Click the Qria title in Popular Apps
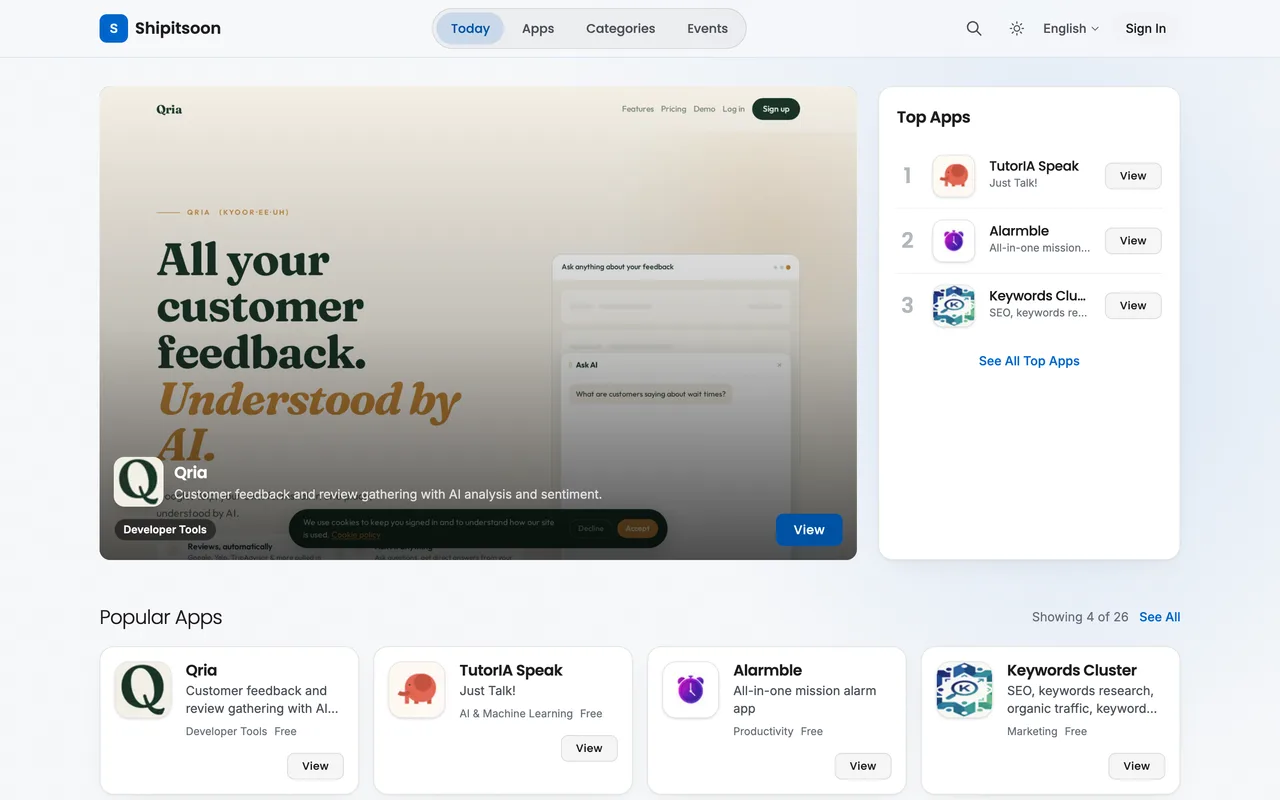Viewport: 1280px width, 800px height. [201, 670]
